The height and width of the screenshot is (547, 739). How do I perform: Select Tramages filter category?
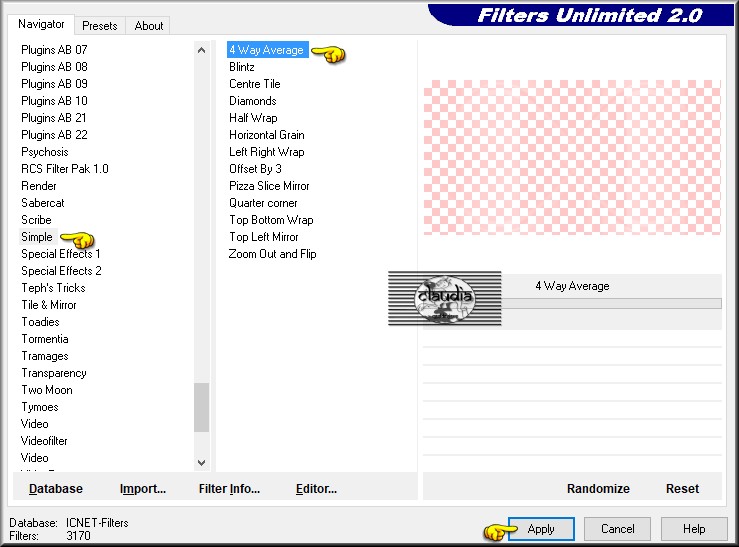(x=45, y=356)
